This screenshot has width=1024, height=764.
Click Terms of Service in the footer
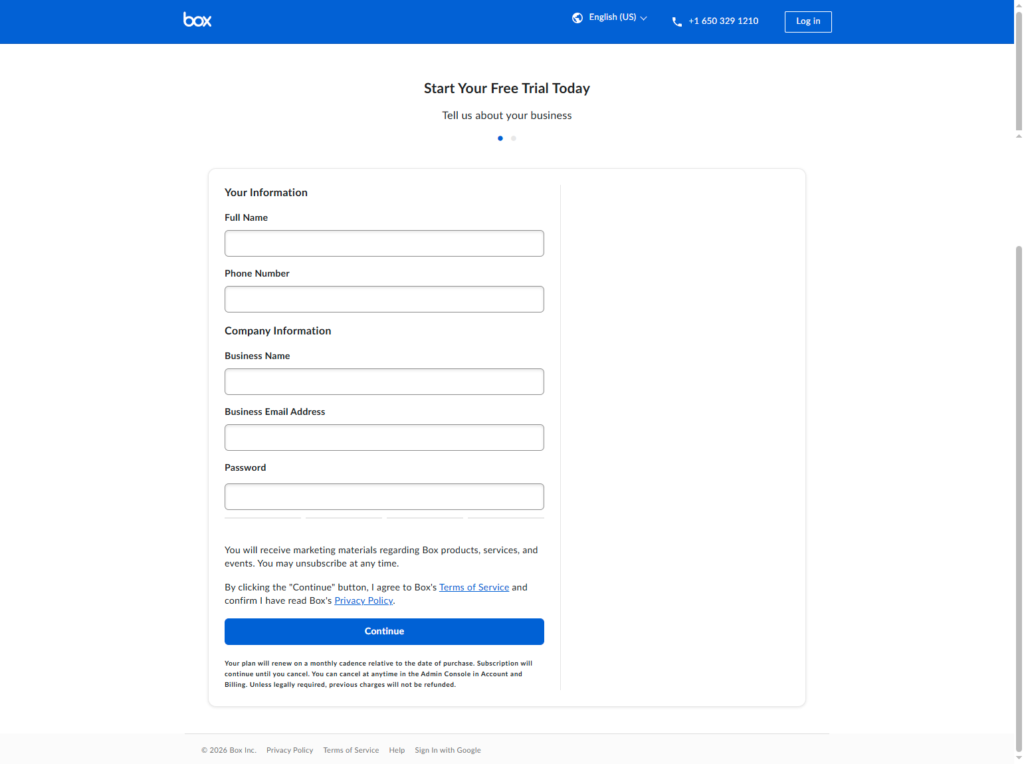[350, 750]
